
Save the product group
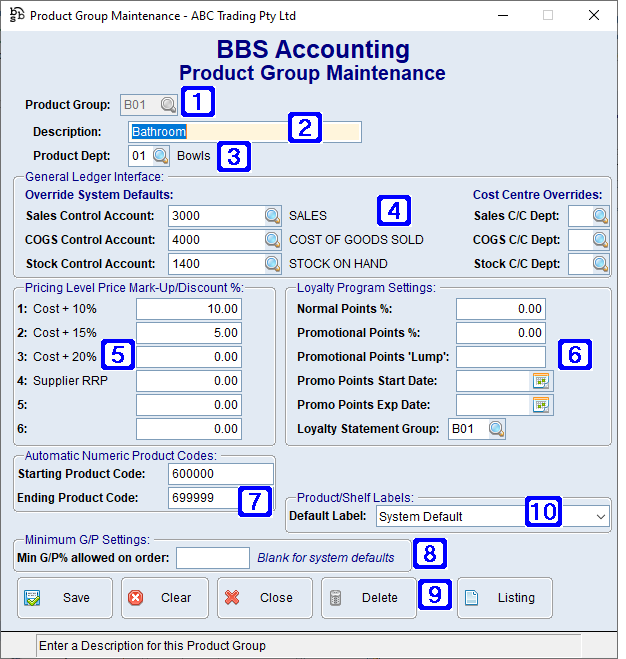pos(65,598)
